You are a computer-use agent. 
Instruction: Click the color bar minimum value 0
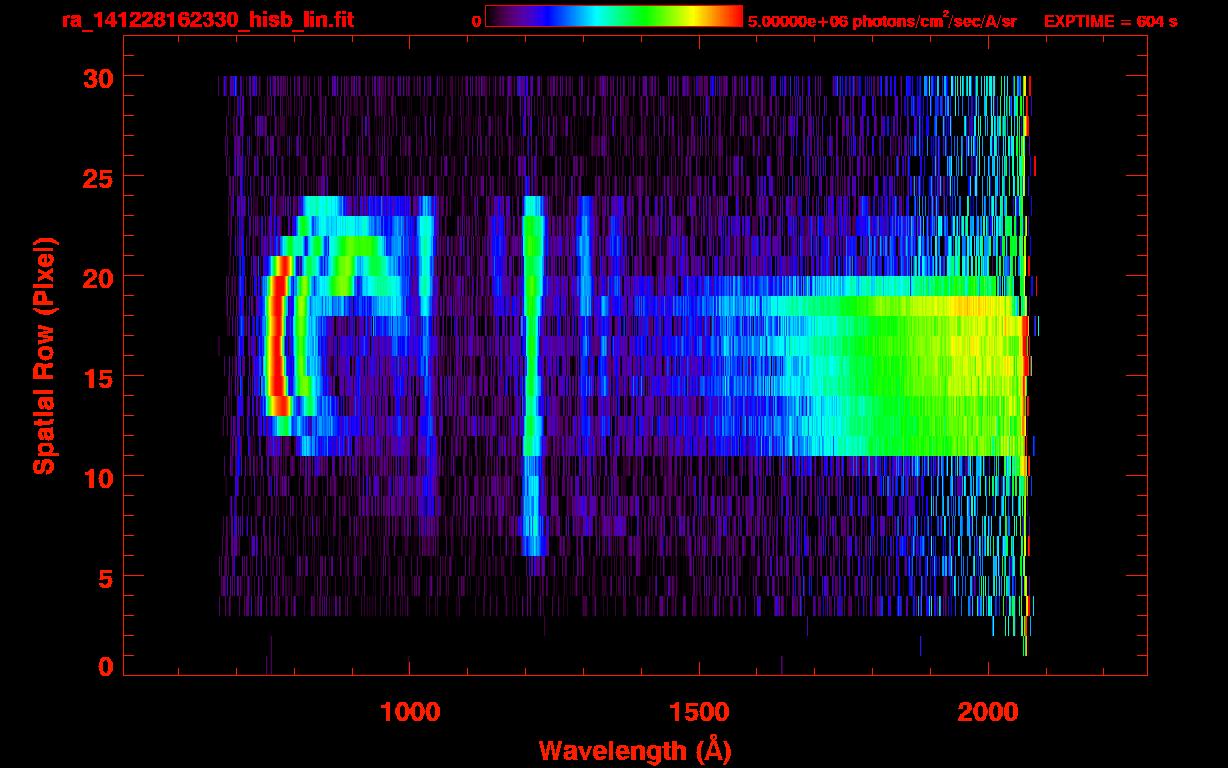tap(477, 22)
